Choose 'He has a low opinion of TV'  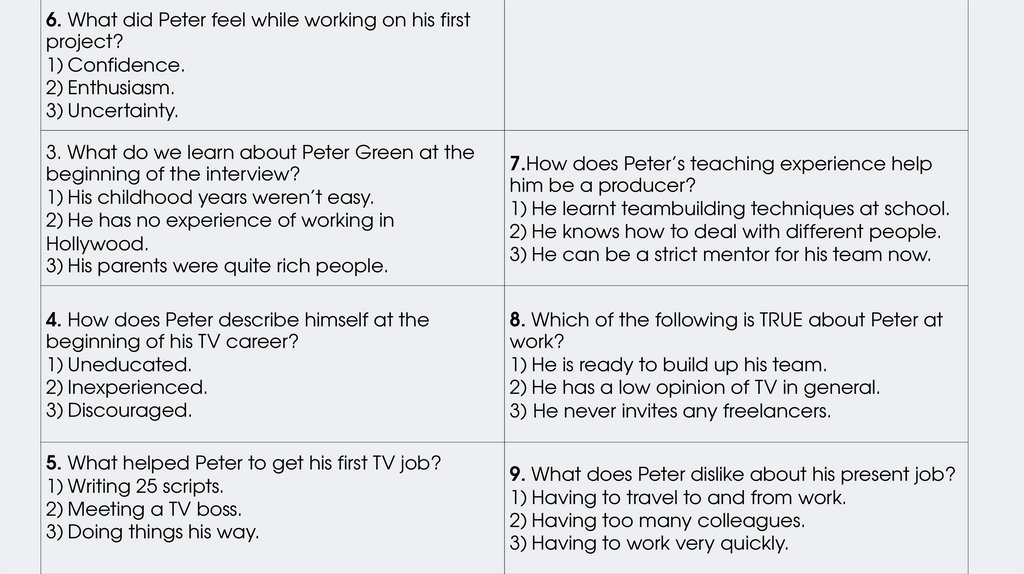click(x=694, y=387)
